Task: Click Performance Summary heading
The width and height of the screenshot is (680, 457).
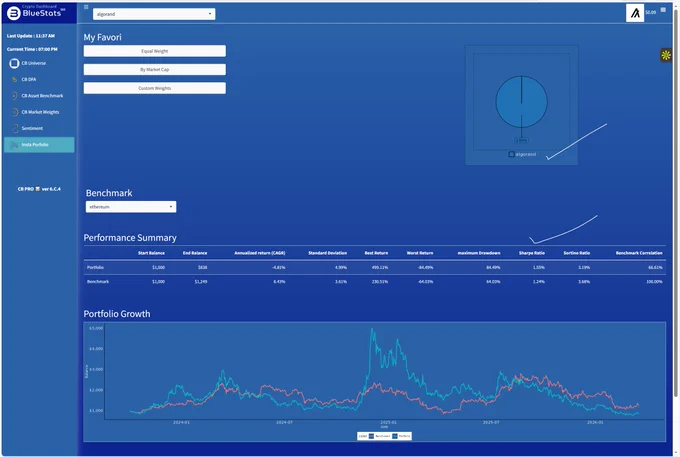Action: 130,238
